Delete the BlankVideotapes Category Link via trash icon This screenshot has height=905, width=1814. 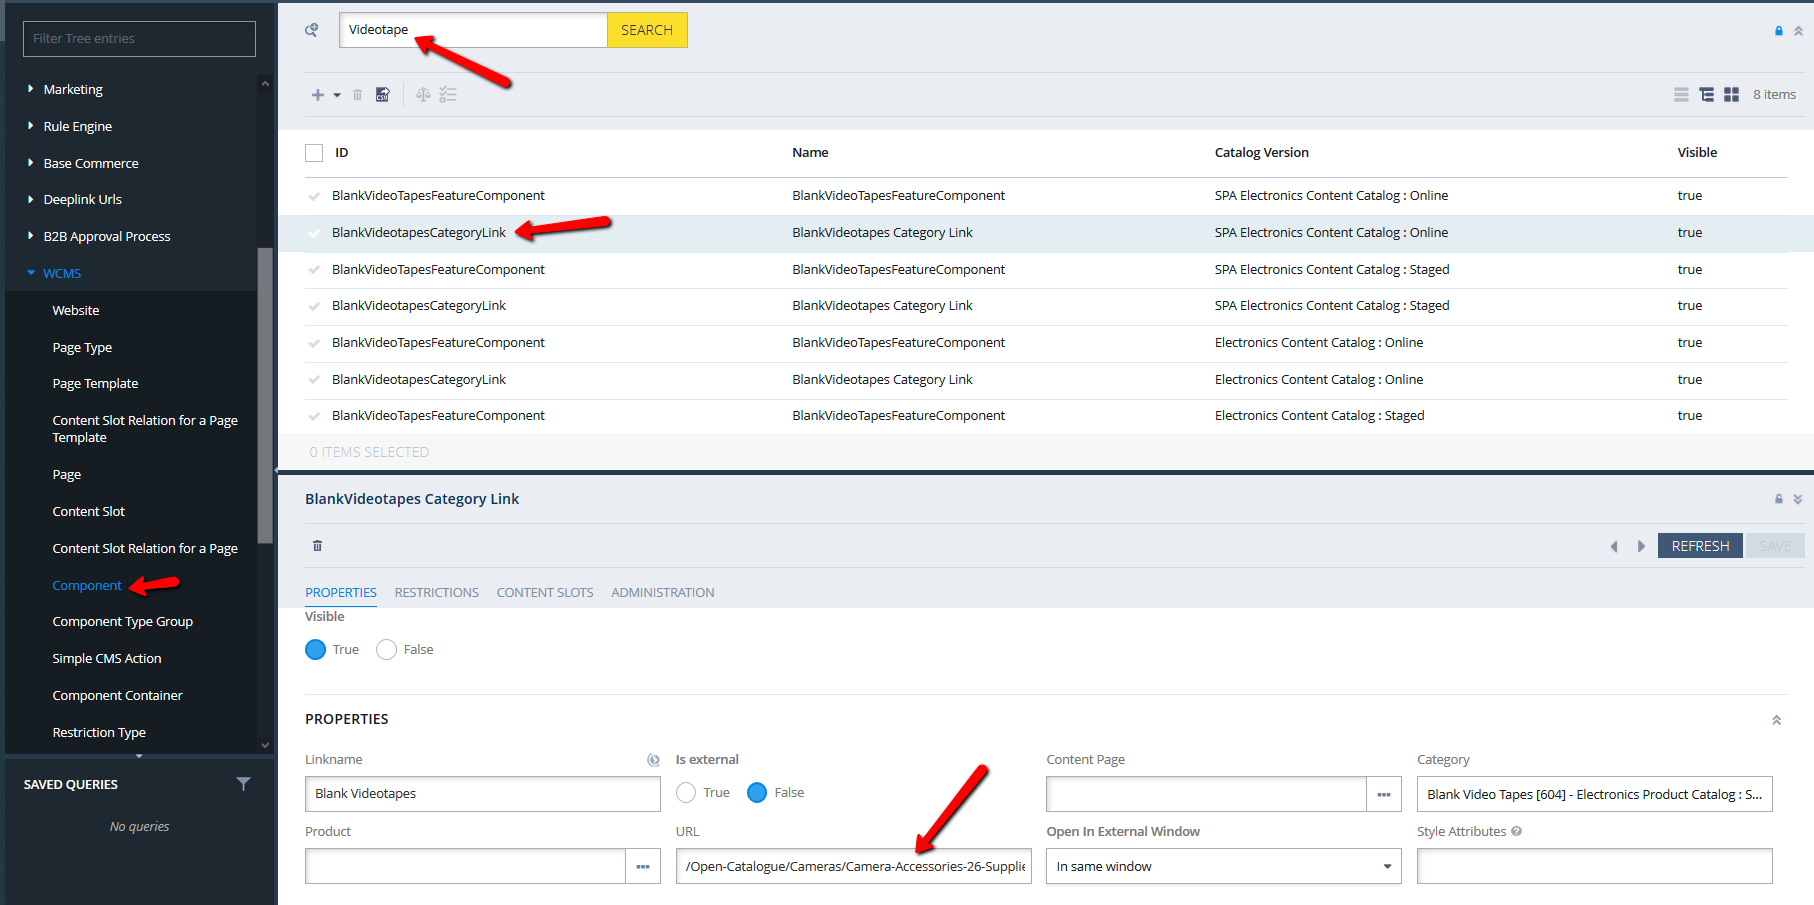click(x=317, y=546)
